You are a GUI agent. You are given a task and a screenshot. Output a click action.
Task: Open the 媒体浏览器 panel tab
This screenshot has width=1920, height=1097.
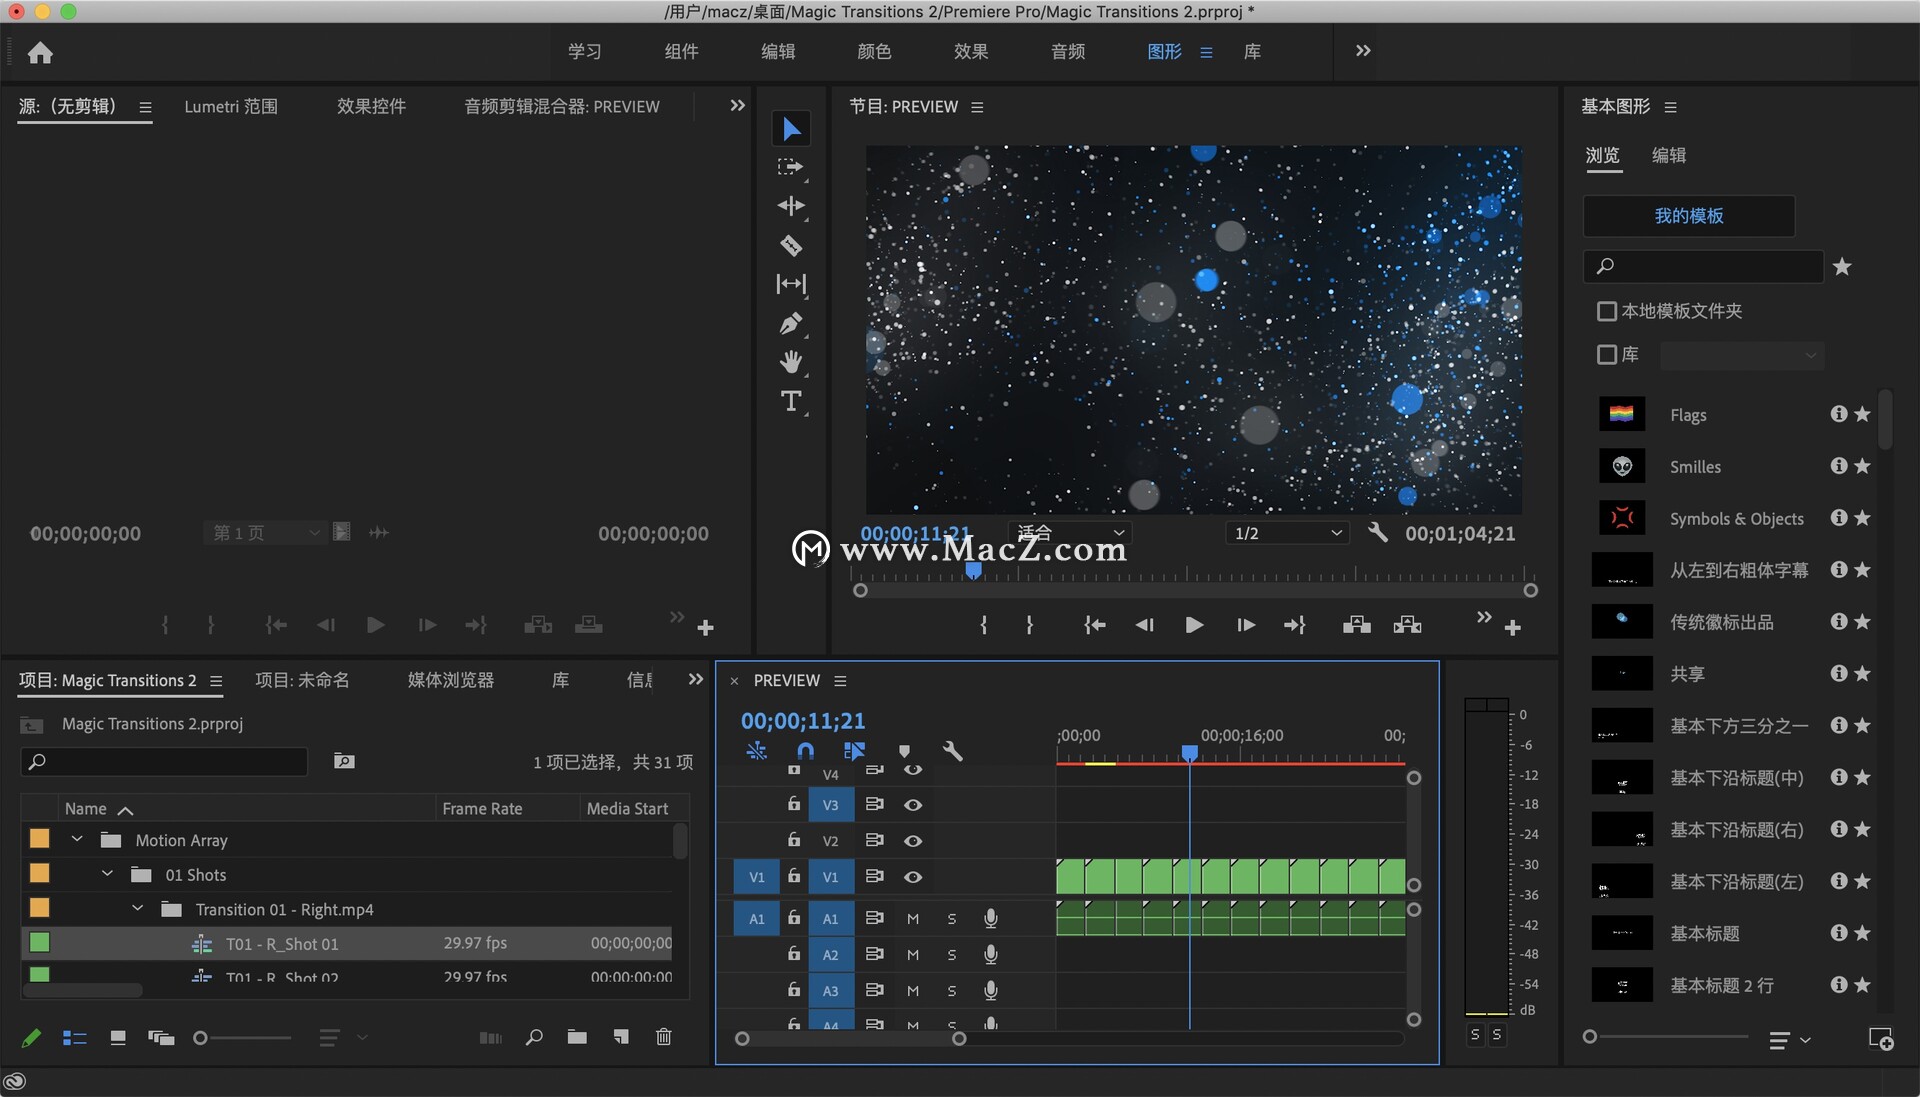coord(450,680)
